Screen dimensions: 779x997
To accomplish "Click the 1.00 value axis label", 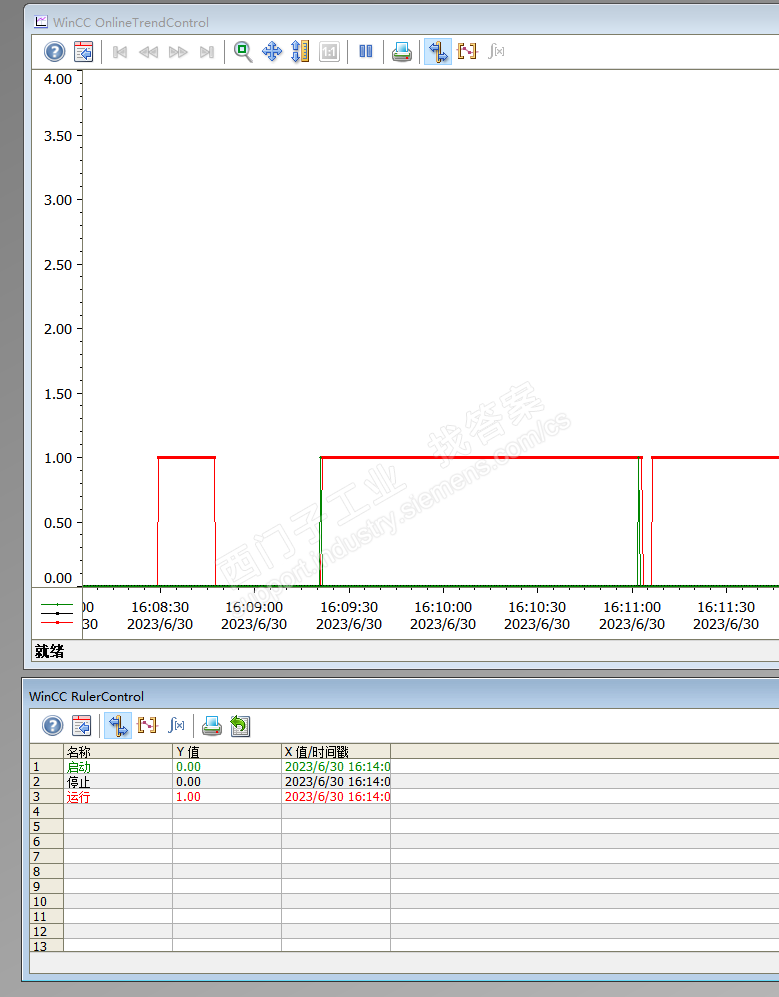I will tap(58, 458).
